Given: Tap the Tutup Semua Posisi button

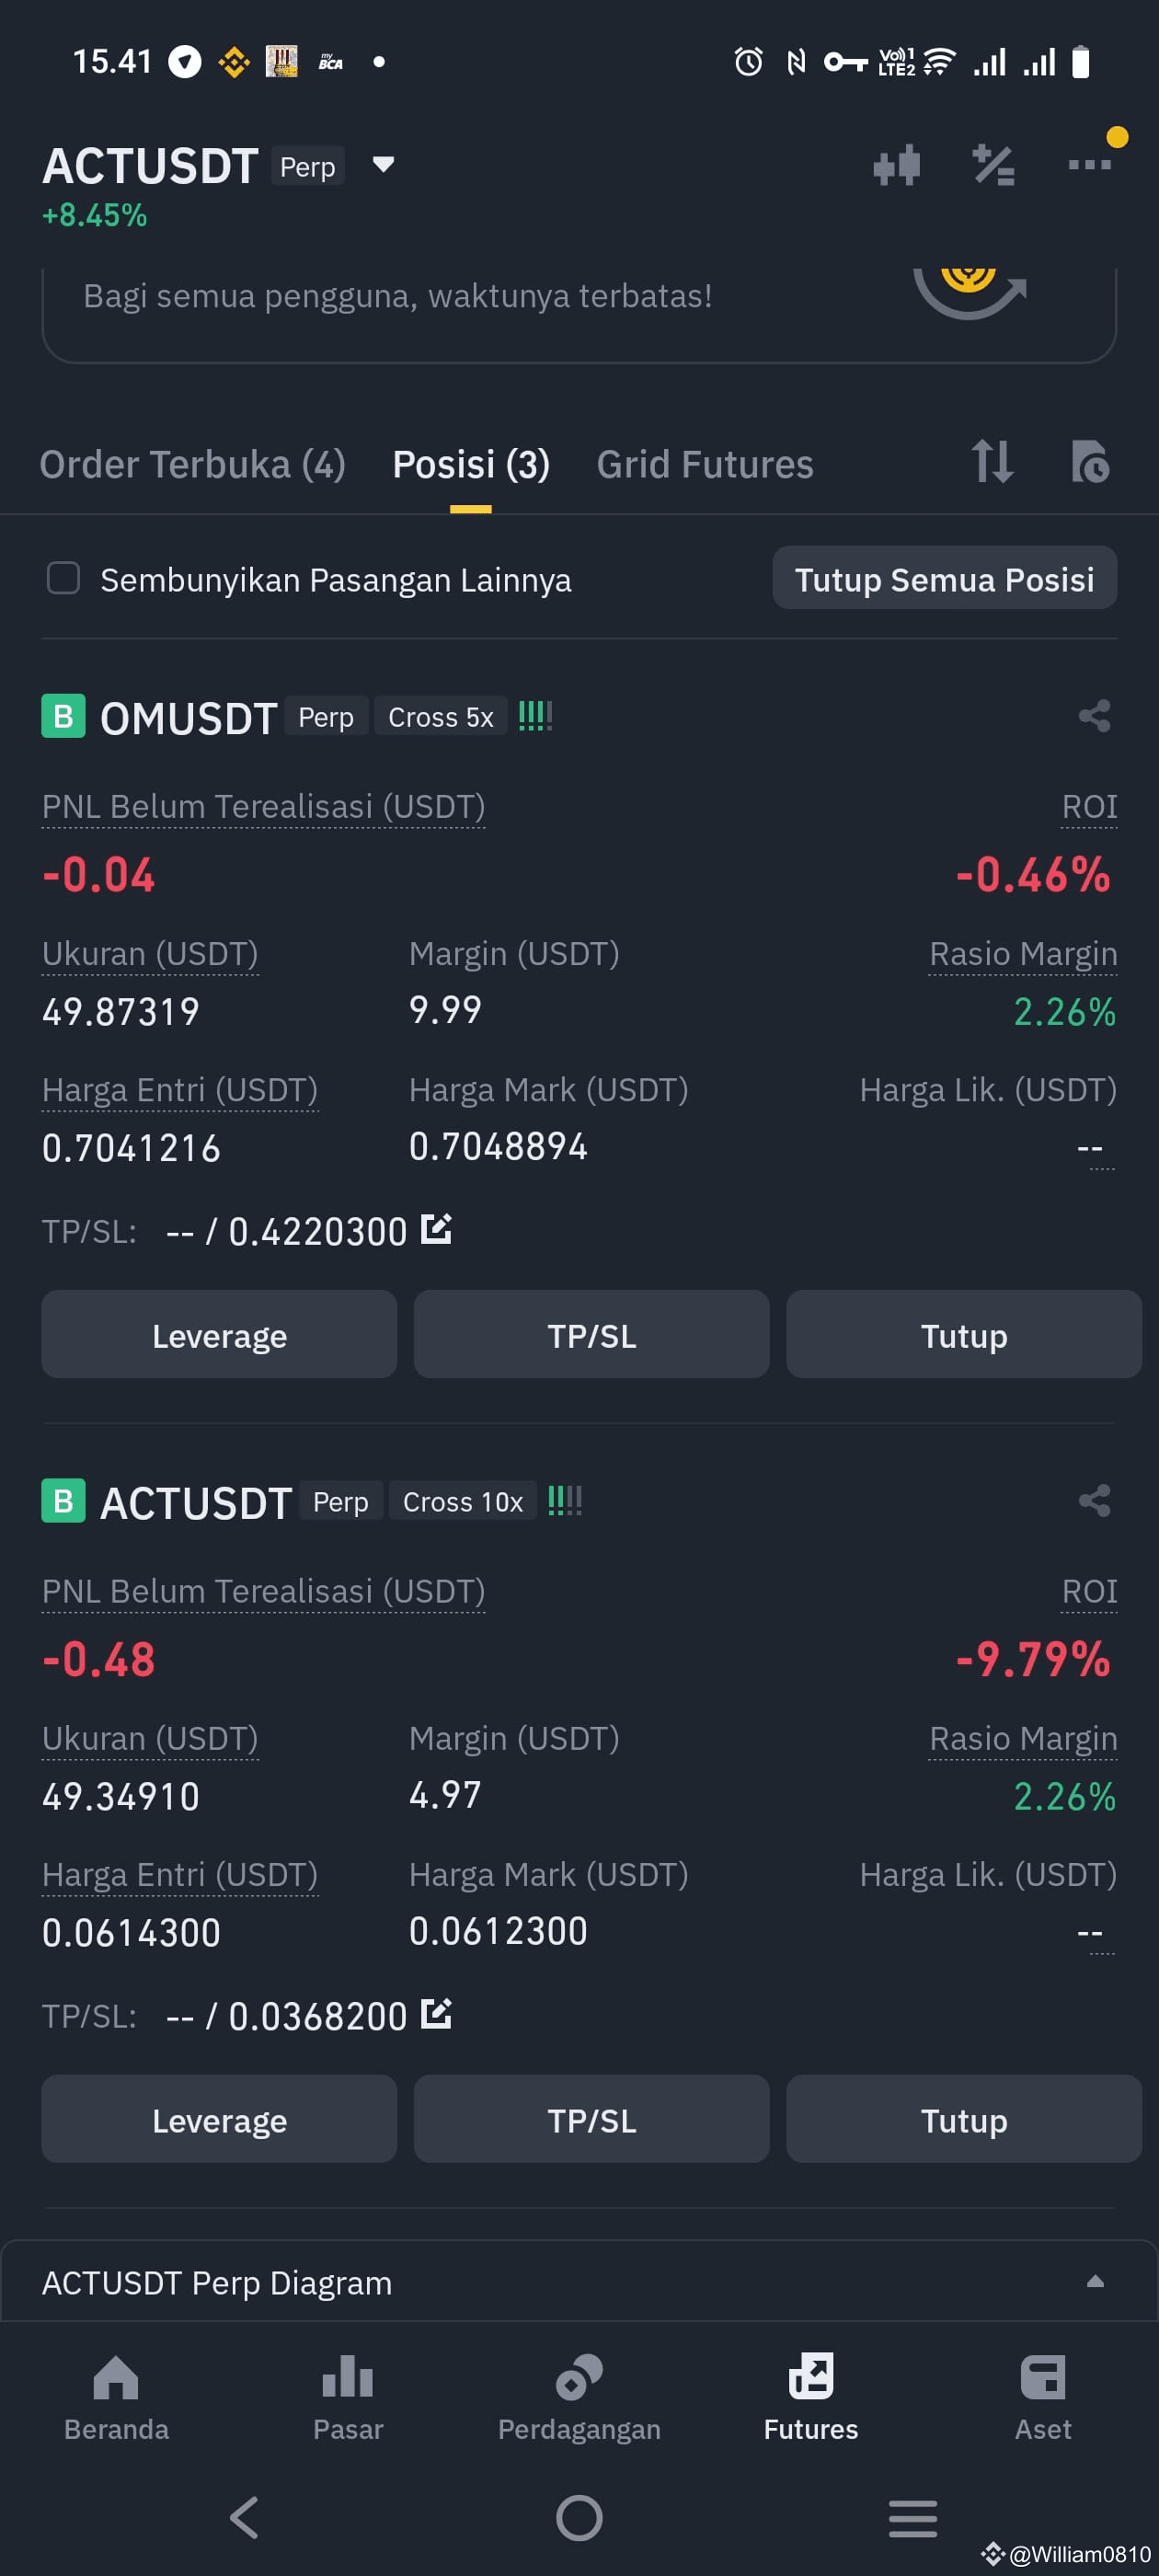Looking at the screenshot, I should [x=944, y=578].
